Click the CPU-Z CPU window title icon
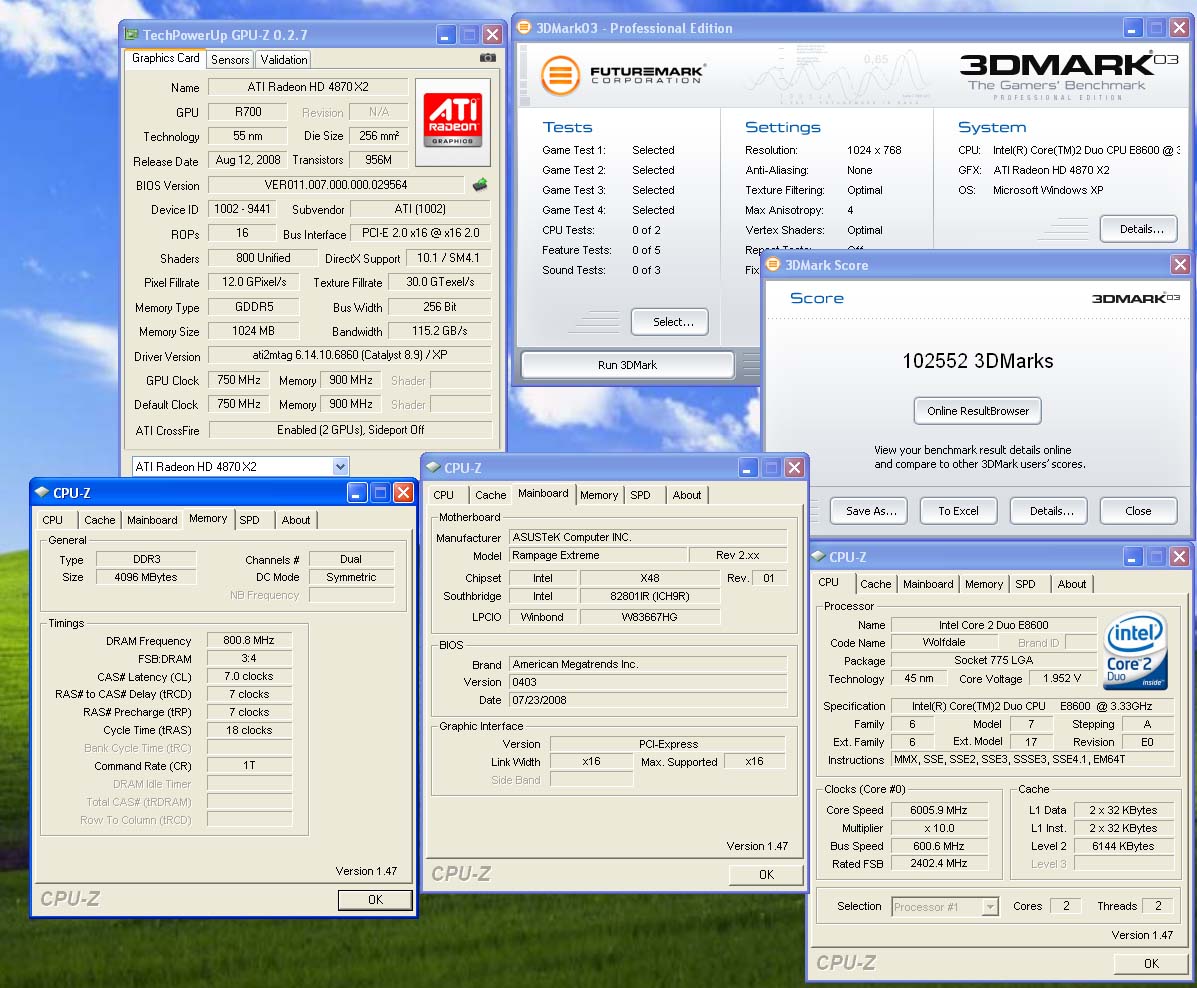 pos(818,557)
